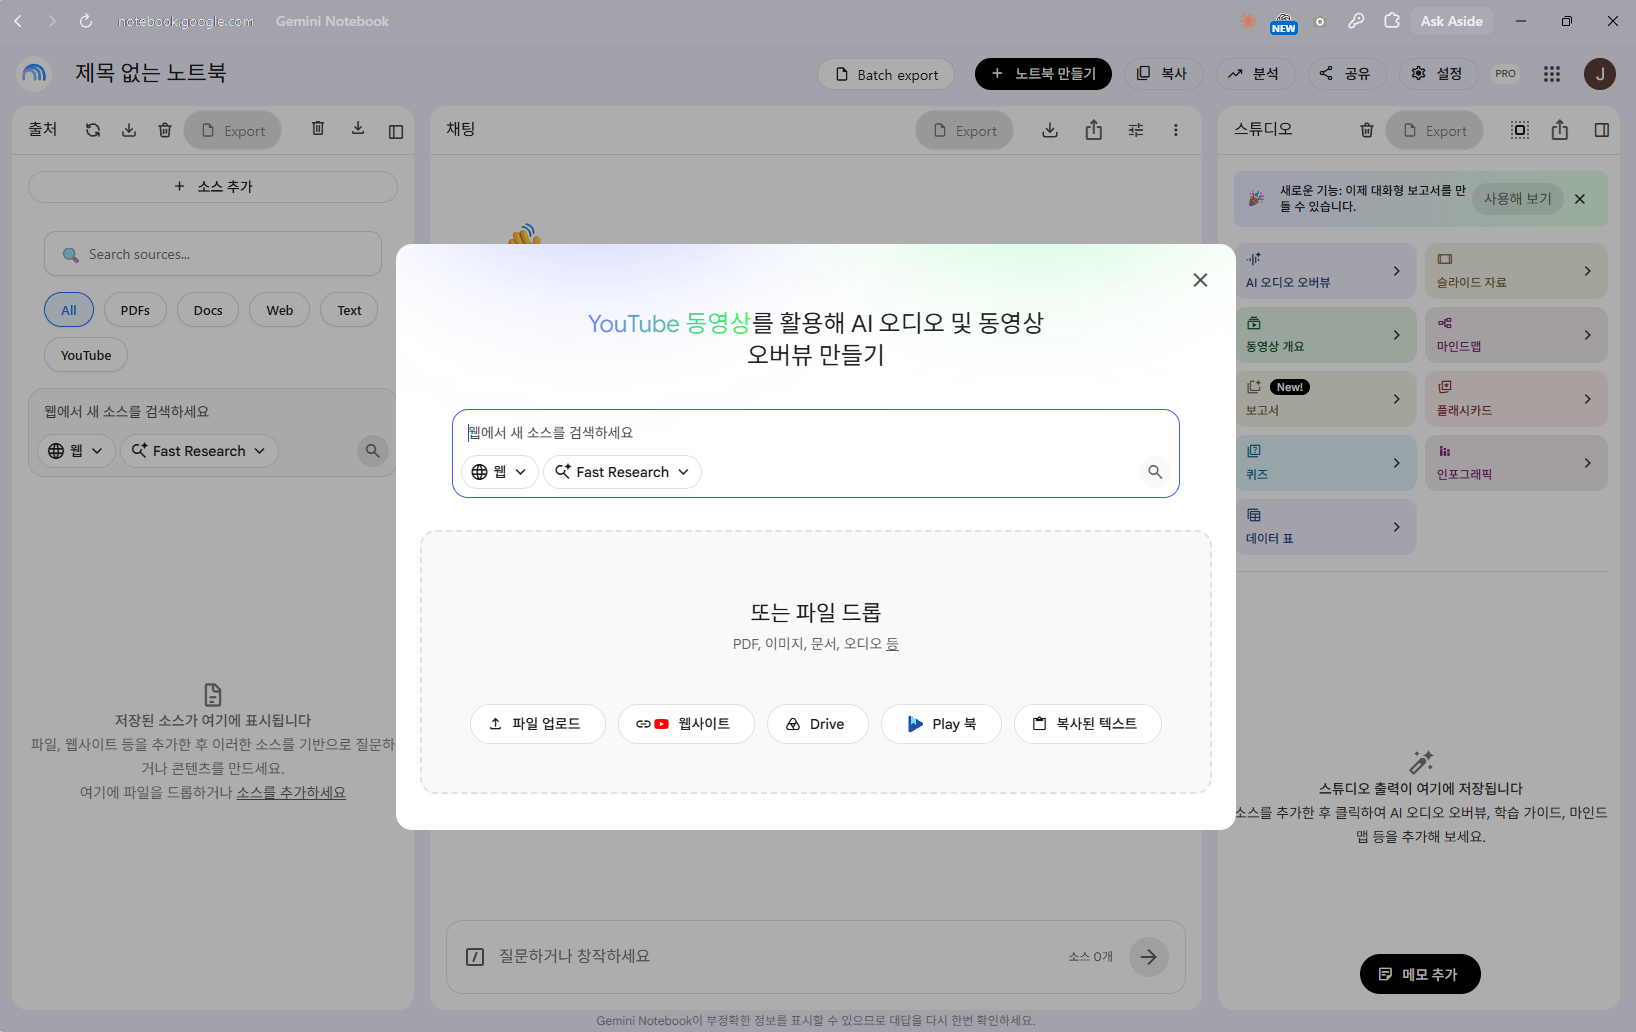
Task: Click the 파일 업로드 button
Action: 537,724
